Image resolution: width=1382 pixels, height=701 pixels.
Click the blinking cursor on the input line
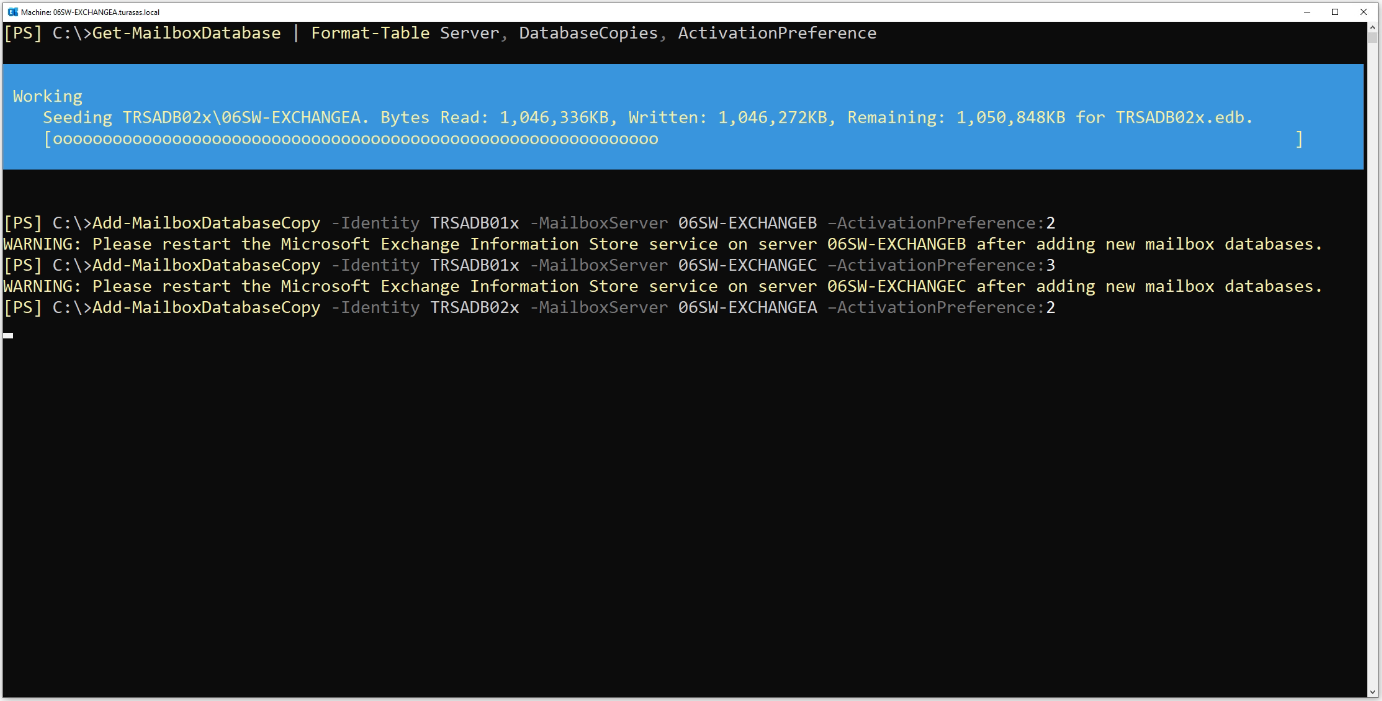[8, 335]
